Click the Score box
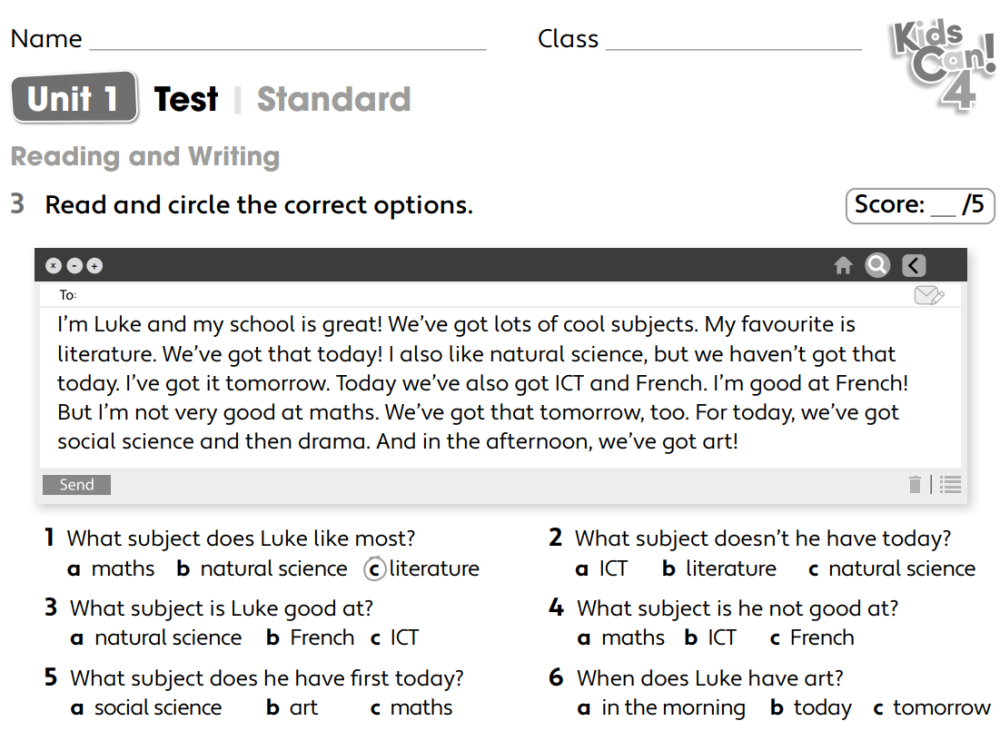This screenshot has height=731, width=1000. click(919, 205)
